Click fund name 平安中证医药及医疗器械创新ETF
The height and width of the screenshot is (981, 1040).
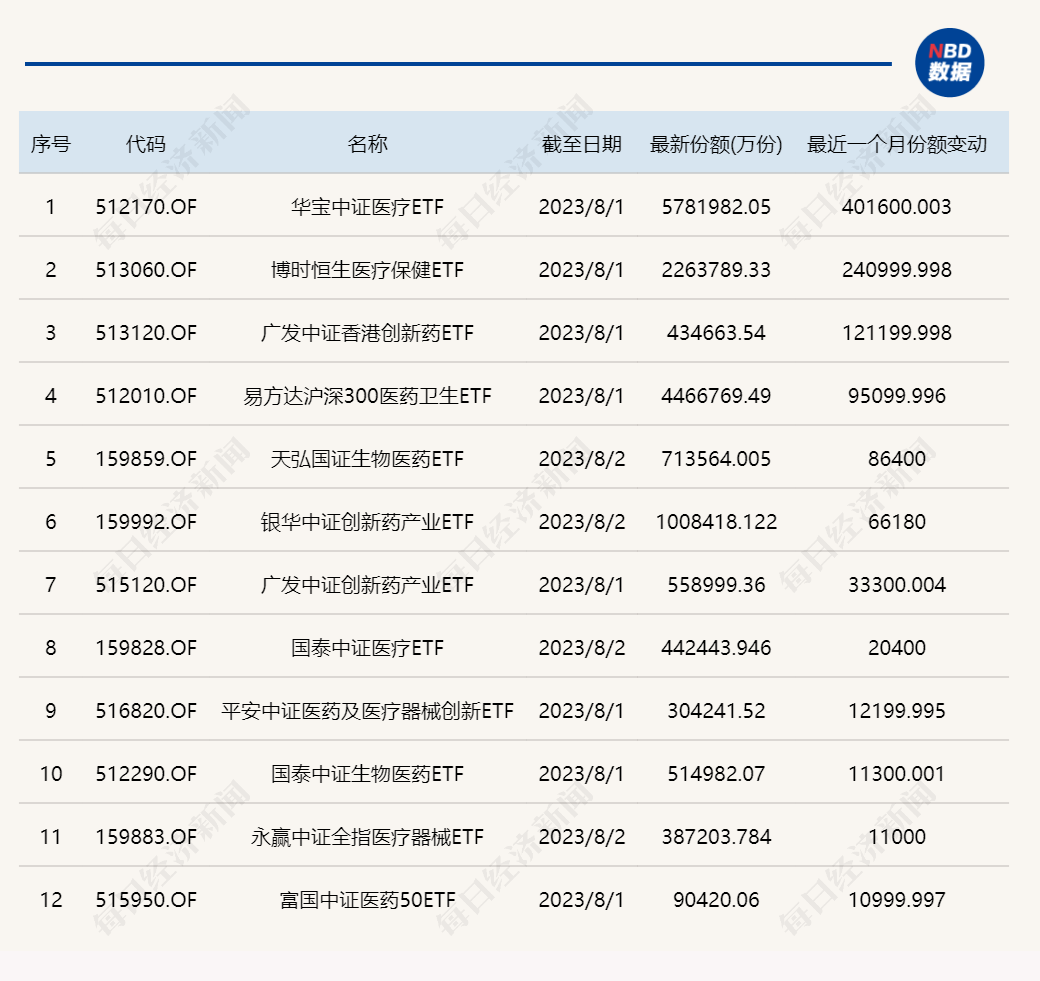(367, 711)
